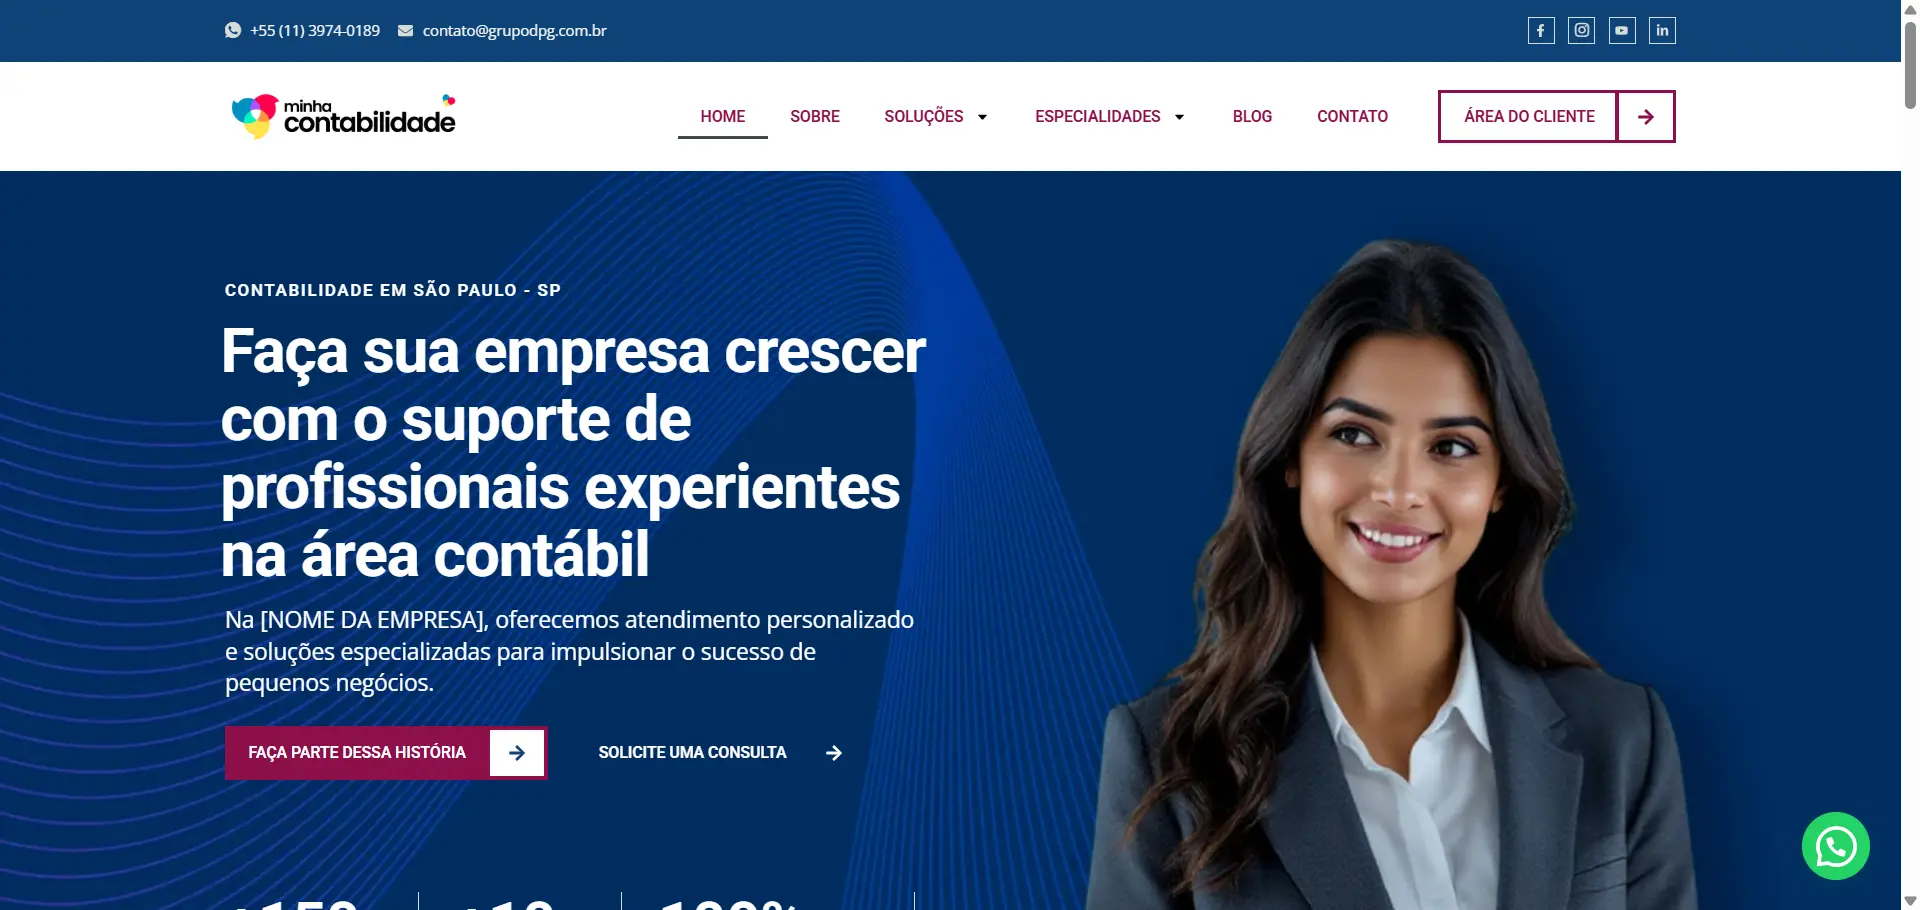Click the Minha Contabilidade logo

click(x=343, y=116)
